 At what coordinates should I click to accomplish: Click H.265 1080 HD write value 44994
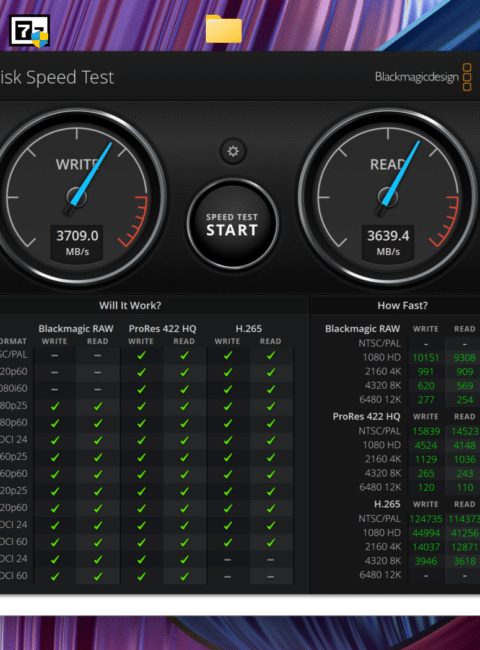pyautogui.click(x=426, y=534)
